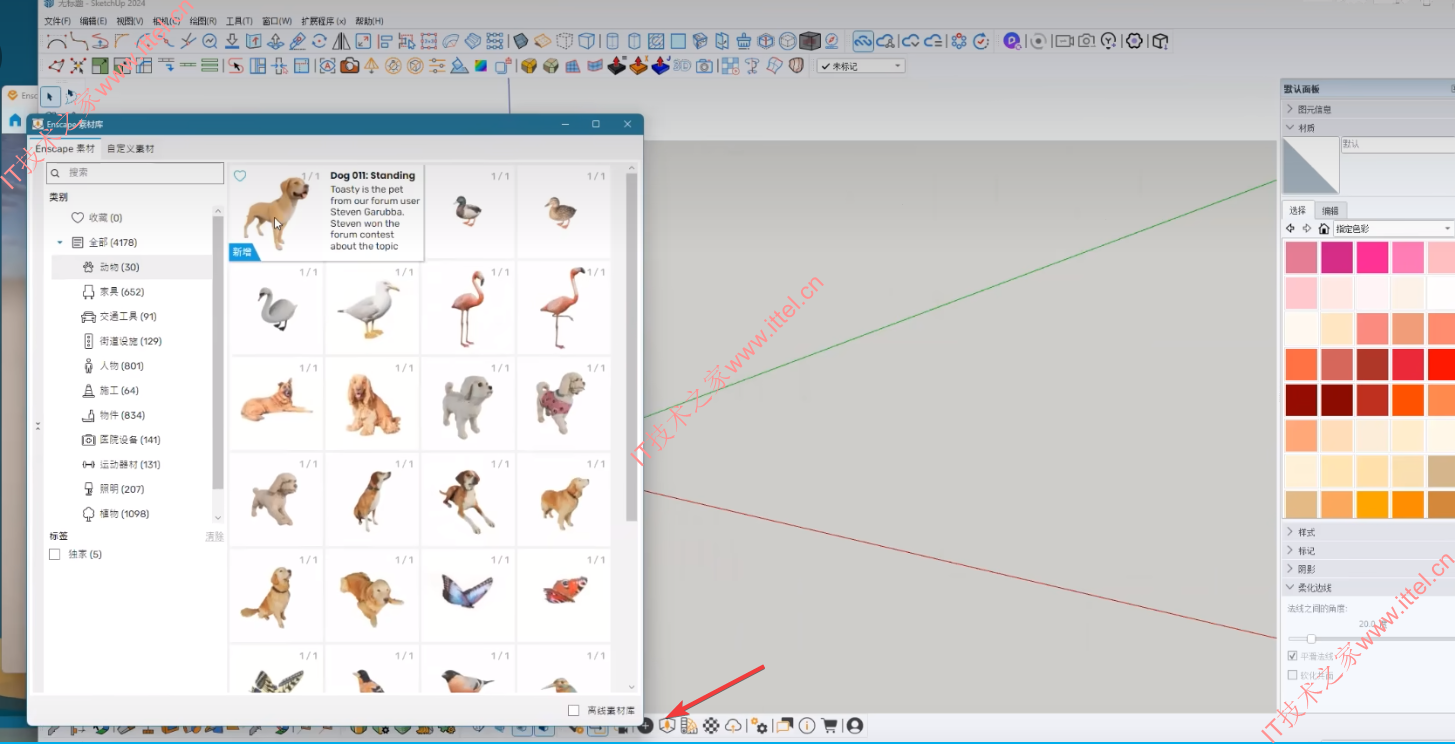Collapse the 全部 (4178) category tree arrow
The width and height of the screenshot is (1455, 744).
point(60,243)
